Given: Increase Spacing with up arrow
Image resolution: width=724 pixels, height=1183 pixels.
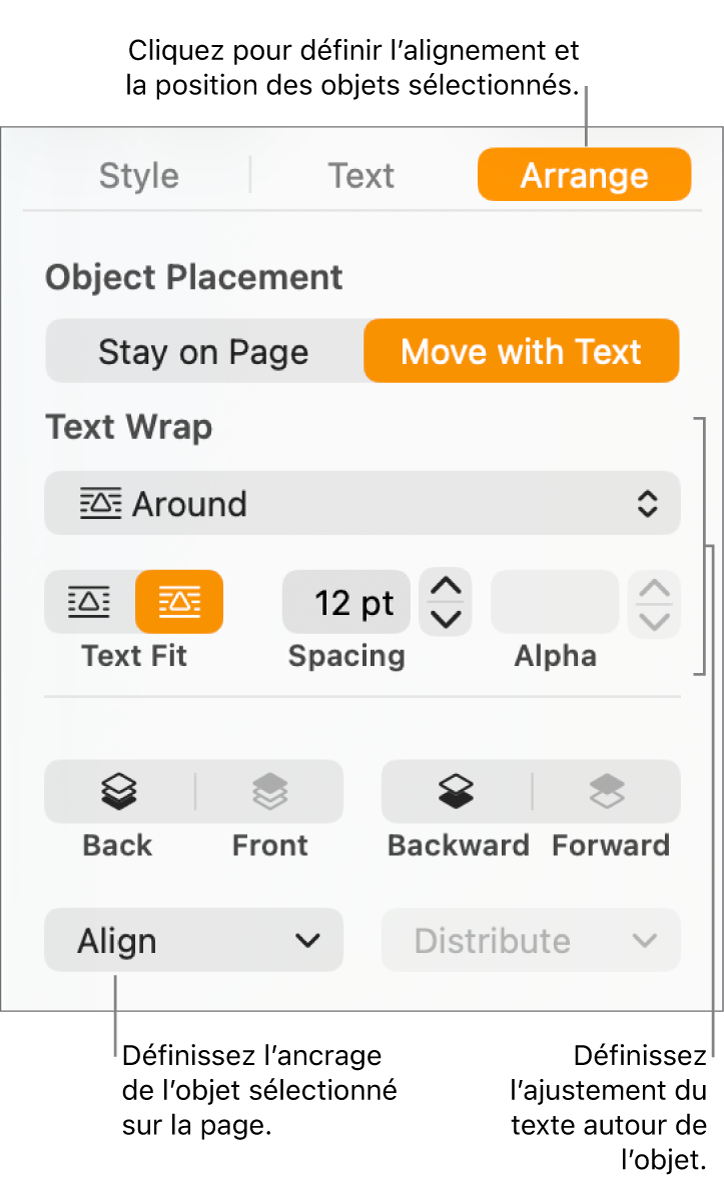Looking at the screenshot, I should (x=445, y=587).
